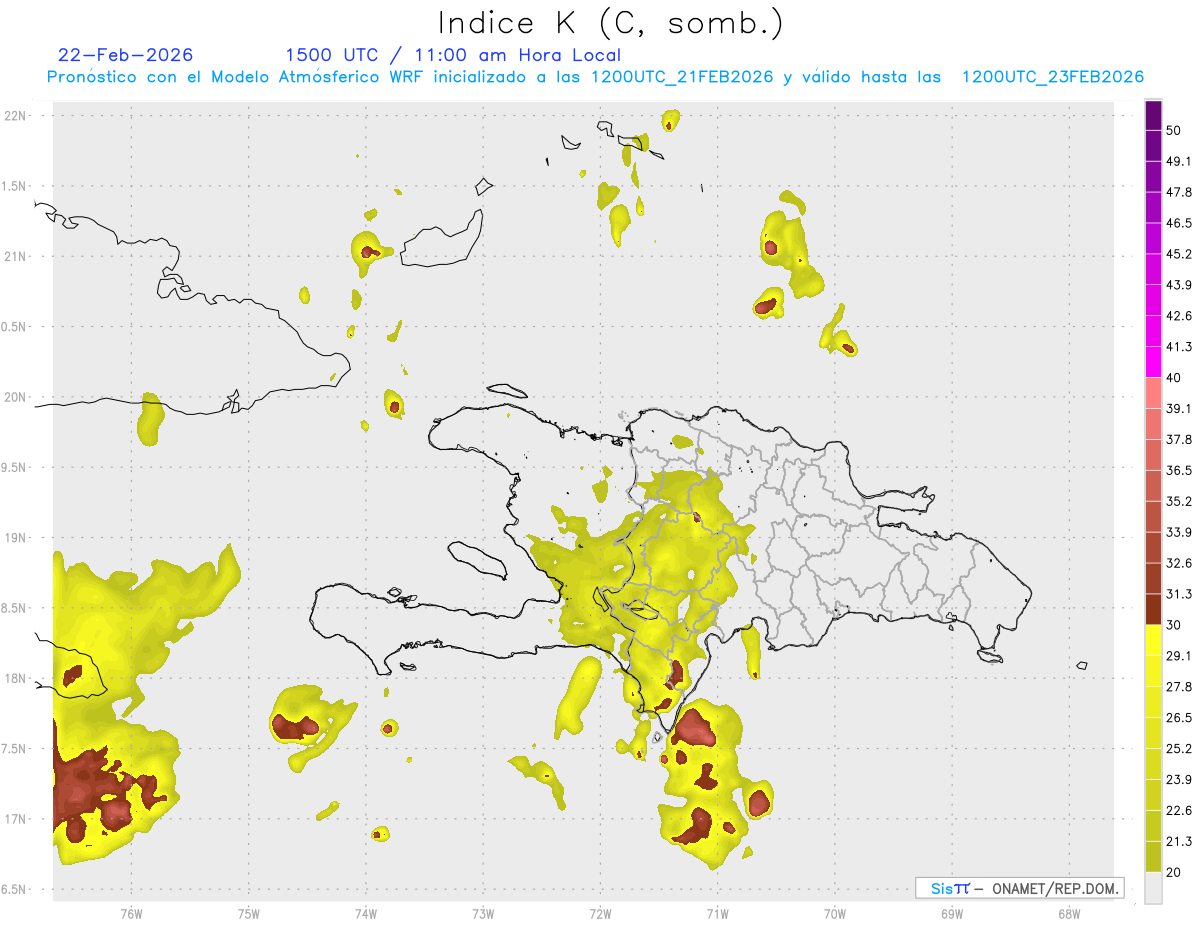Image resolution: width=1200 pixels, height=927 pixels.
Task: Click the "70W" longitude axis label
Action: click(x=835, y=914)
